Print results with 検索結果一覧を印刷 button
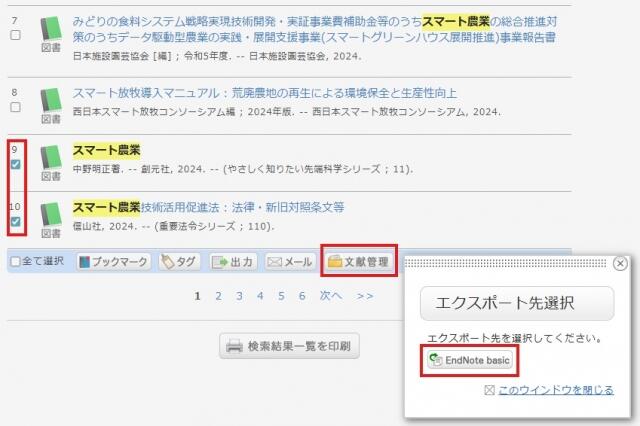Viewport: 640px width, 426px height. [289, 346]
